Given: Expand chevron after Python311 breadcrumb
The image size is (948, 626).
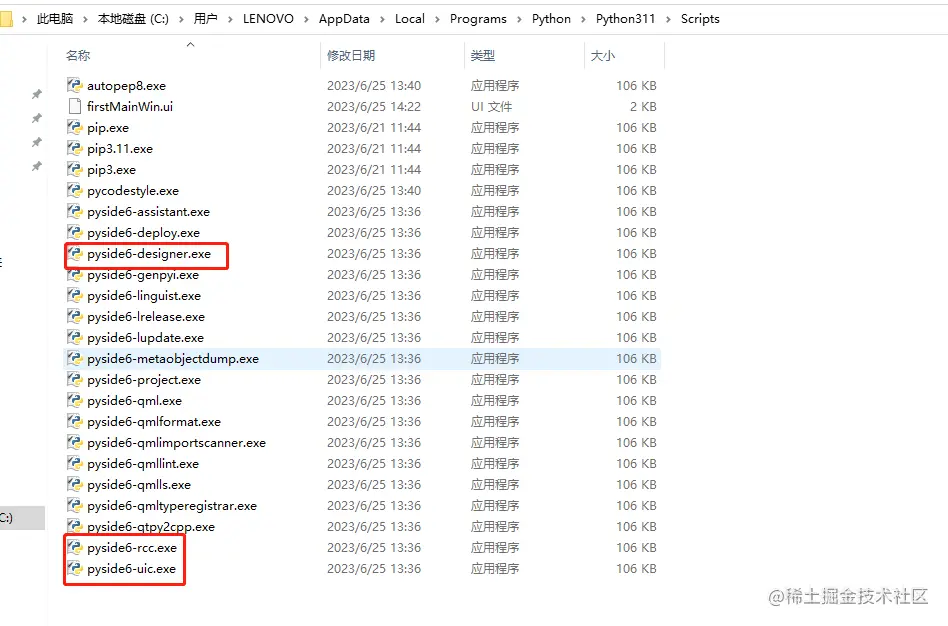Looking at the screenshot, I should [668, 19].
